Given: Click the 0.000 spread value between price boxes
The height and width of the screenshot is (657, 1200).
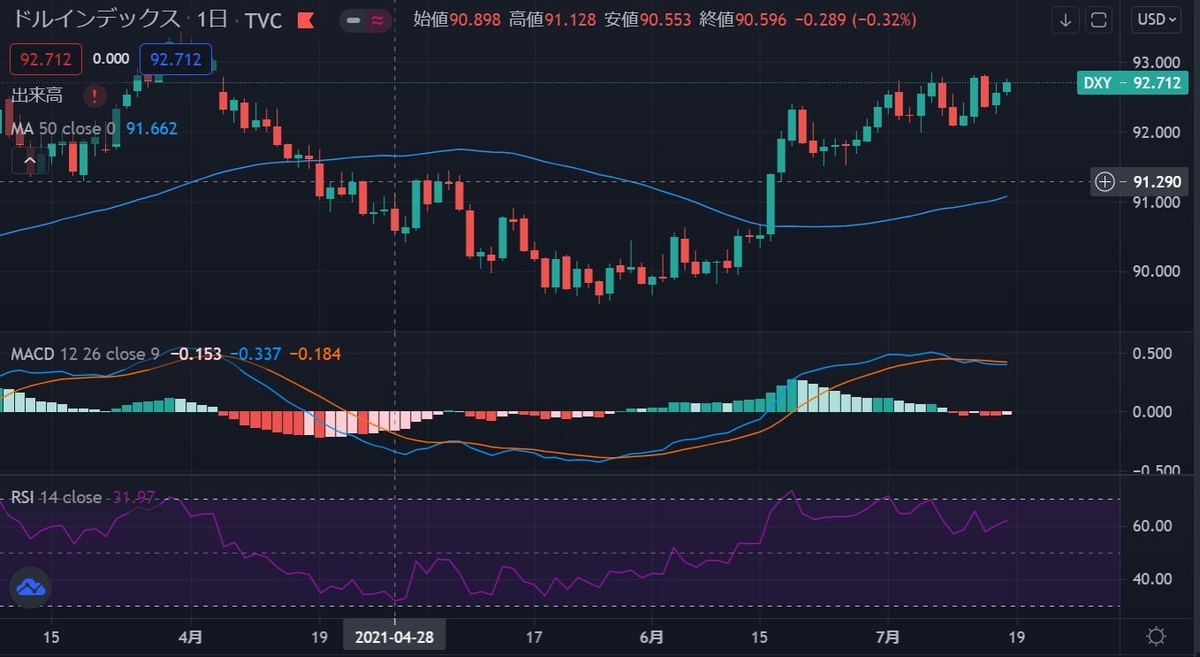Looking at the screenshot, I should [x=111, y=59].
